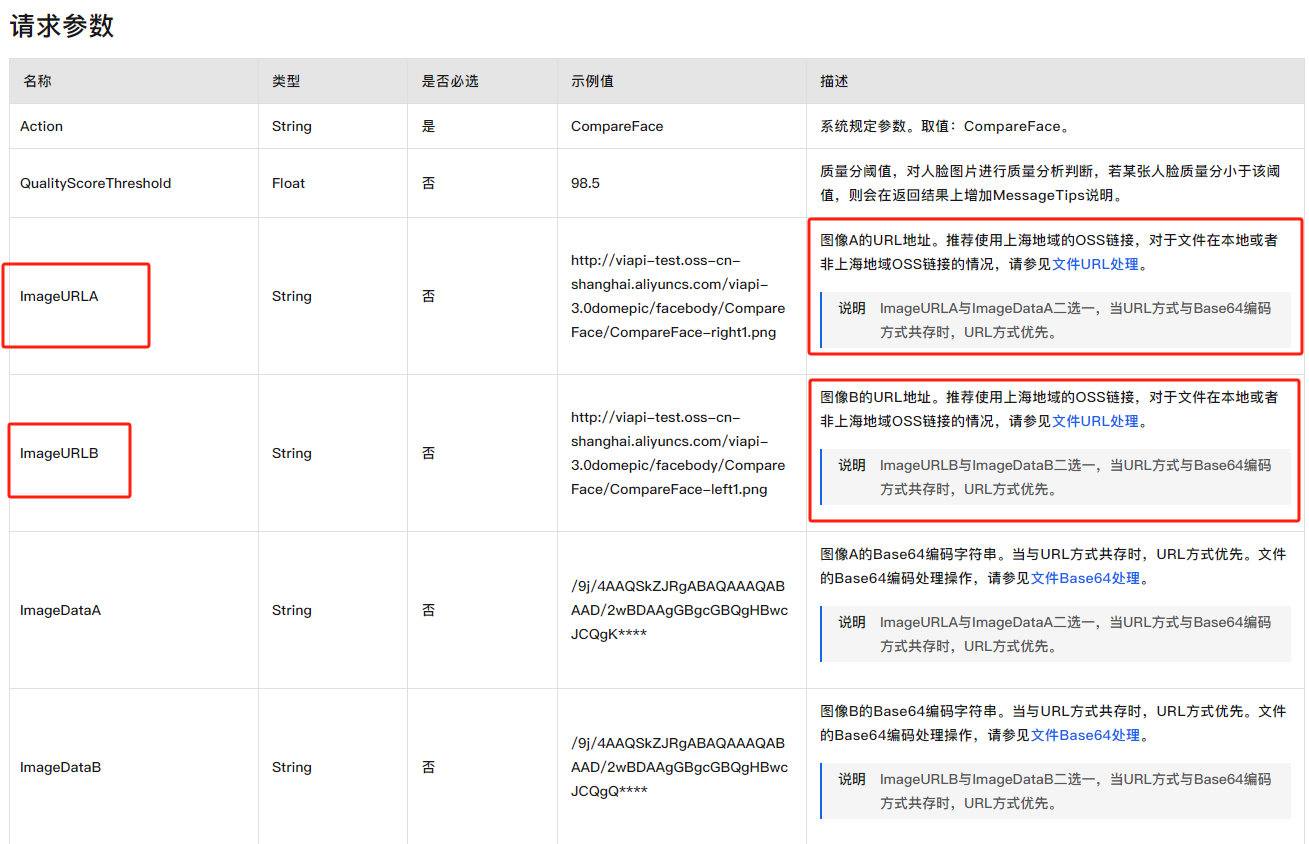Click the 名称 column header
The image size is (1309, 844).
click(x=37, y=81)
